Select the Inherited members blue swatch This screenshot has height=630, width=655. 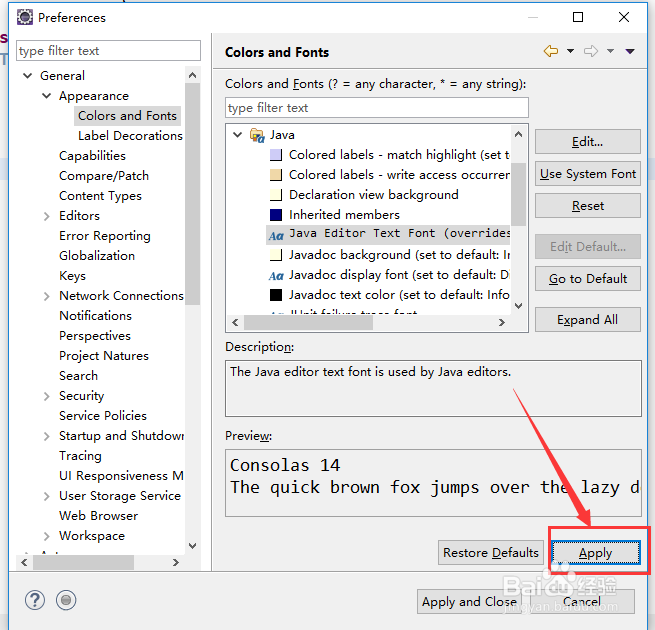(276, 215)
